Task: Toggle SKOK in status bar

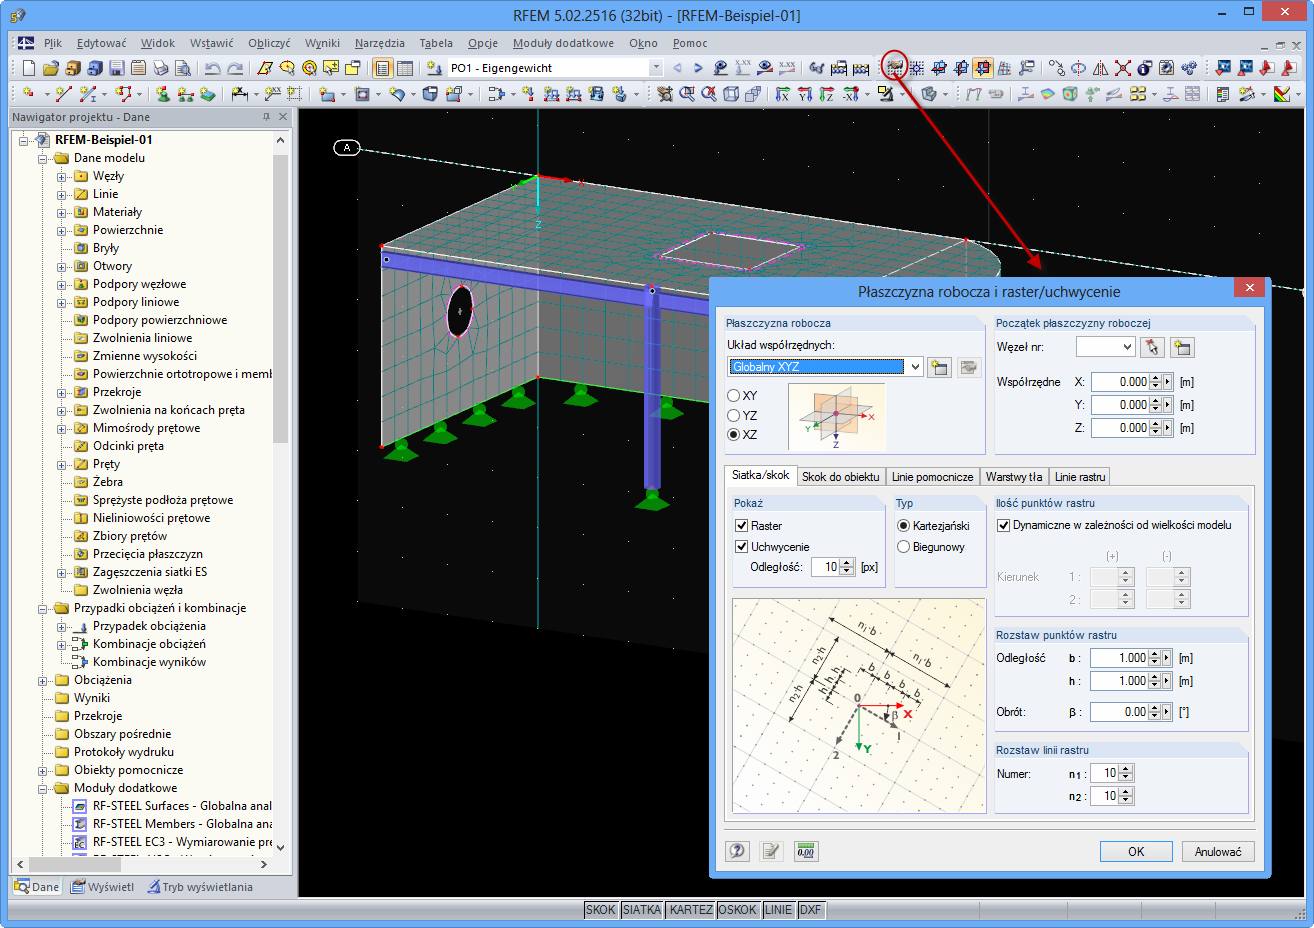Action: (601, 910)
